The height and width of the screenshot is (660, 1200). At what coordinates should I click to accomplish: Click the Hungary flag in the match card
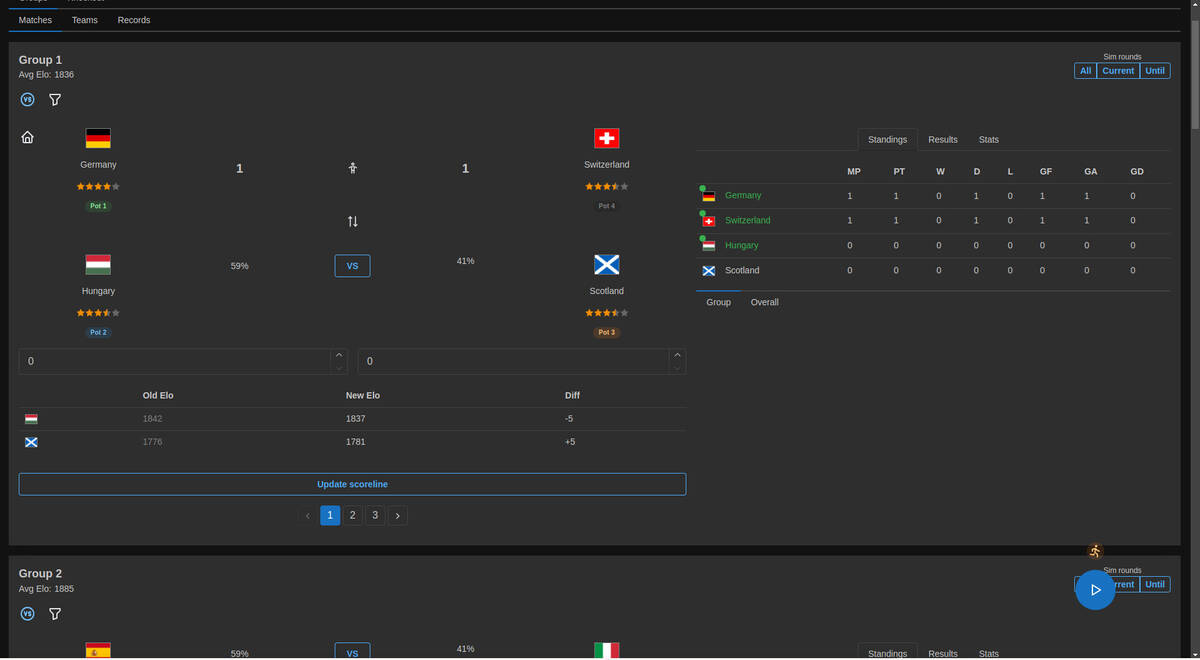coord(98,265)
